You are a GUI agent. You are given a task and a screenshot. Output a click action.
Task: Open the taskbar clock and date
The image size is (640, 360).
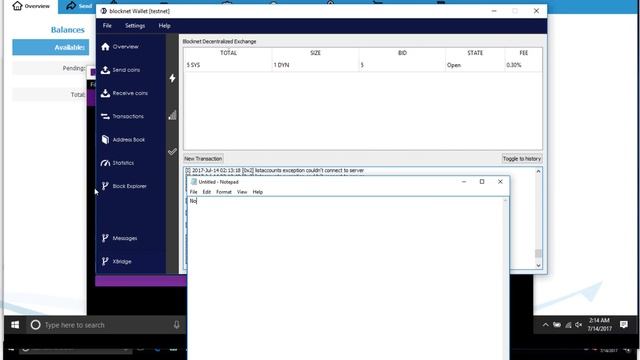tap(600, 324)
